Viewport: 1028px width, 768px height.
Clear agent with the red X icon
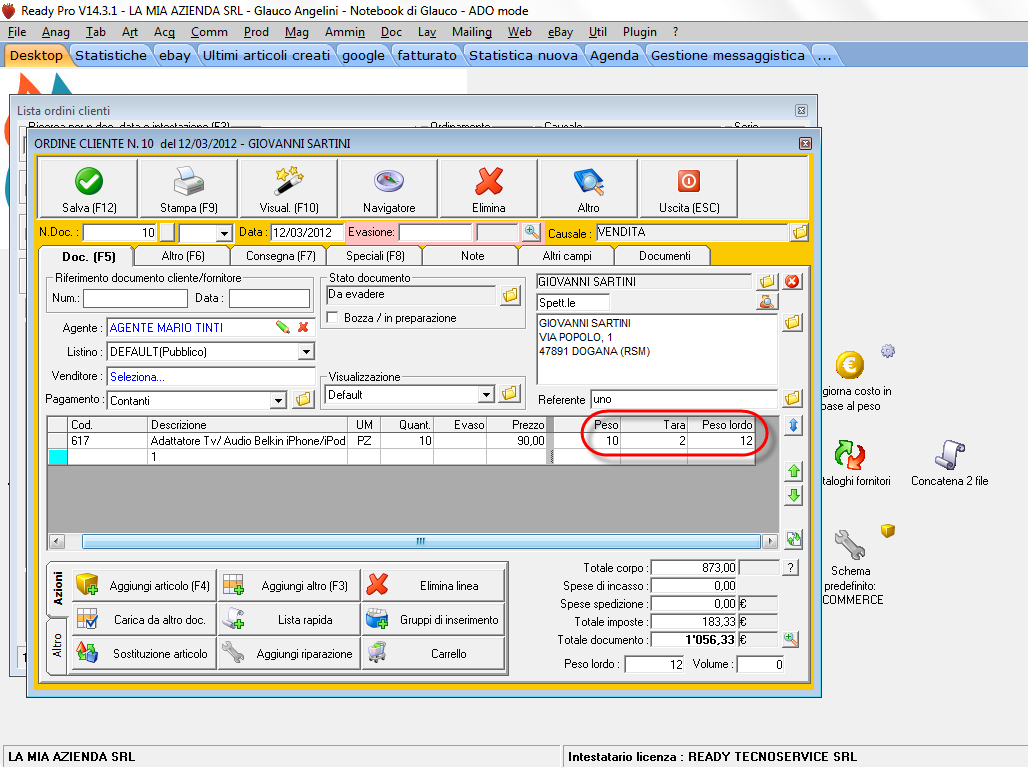303,328
